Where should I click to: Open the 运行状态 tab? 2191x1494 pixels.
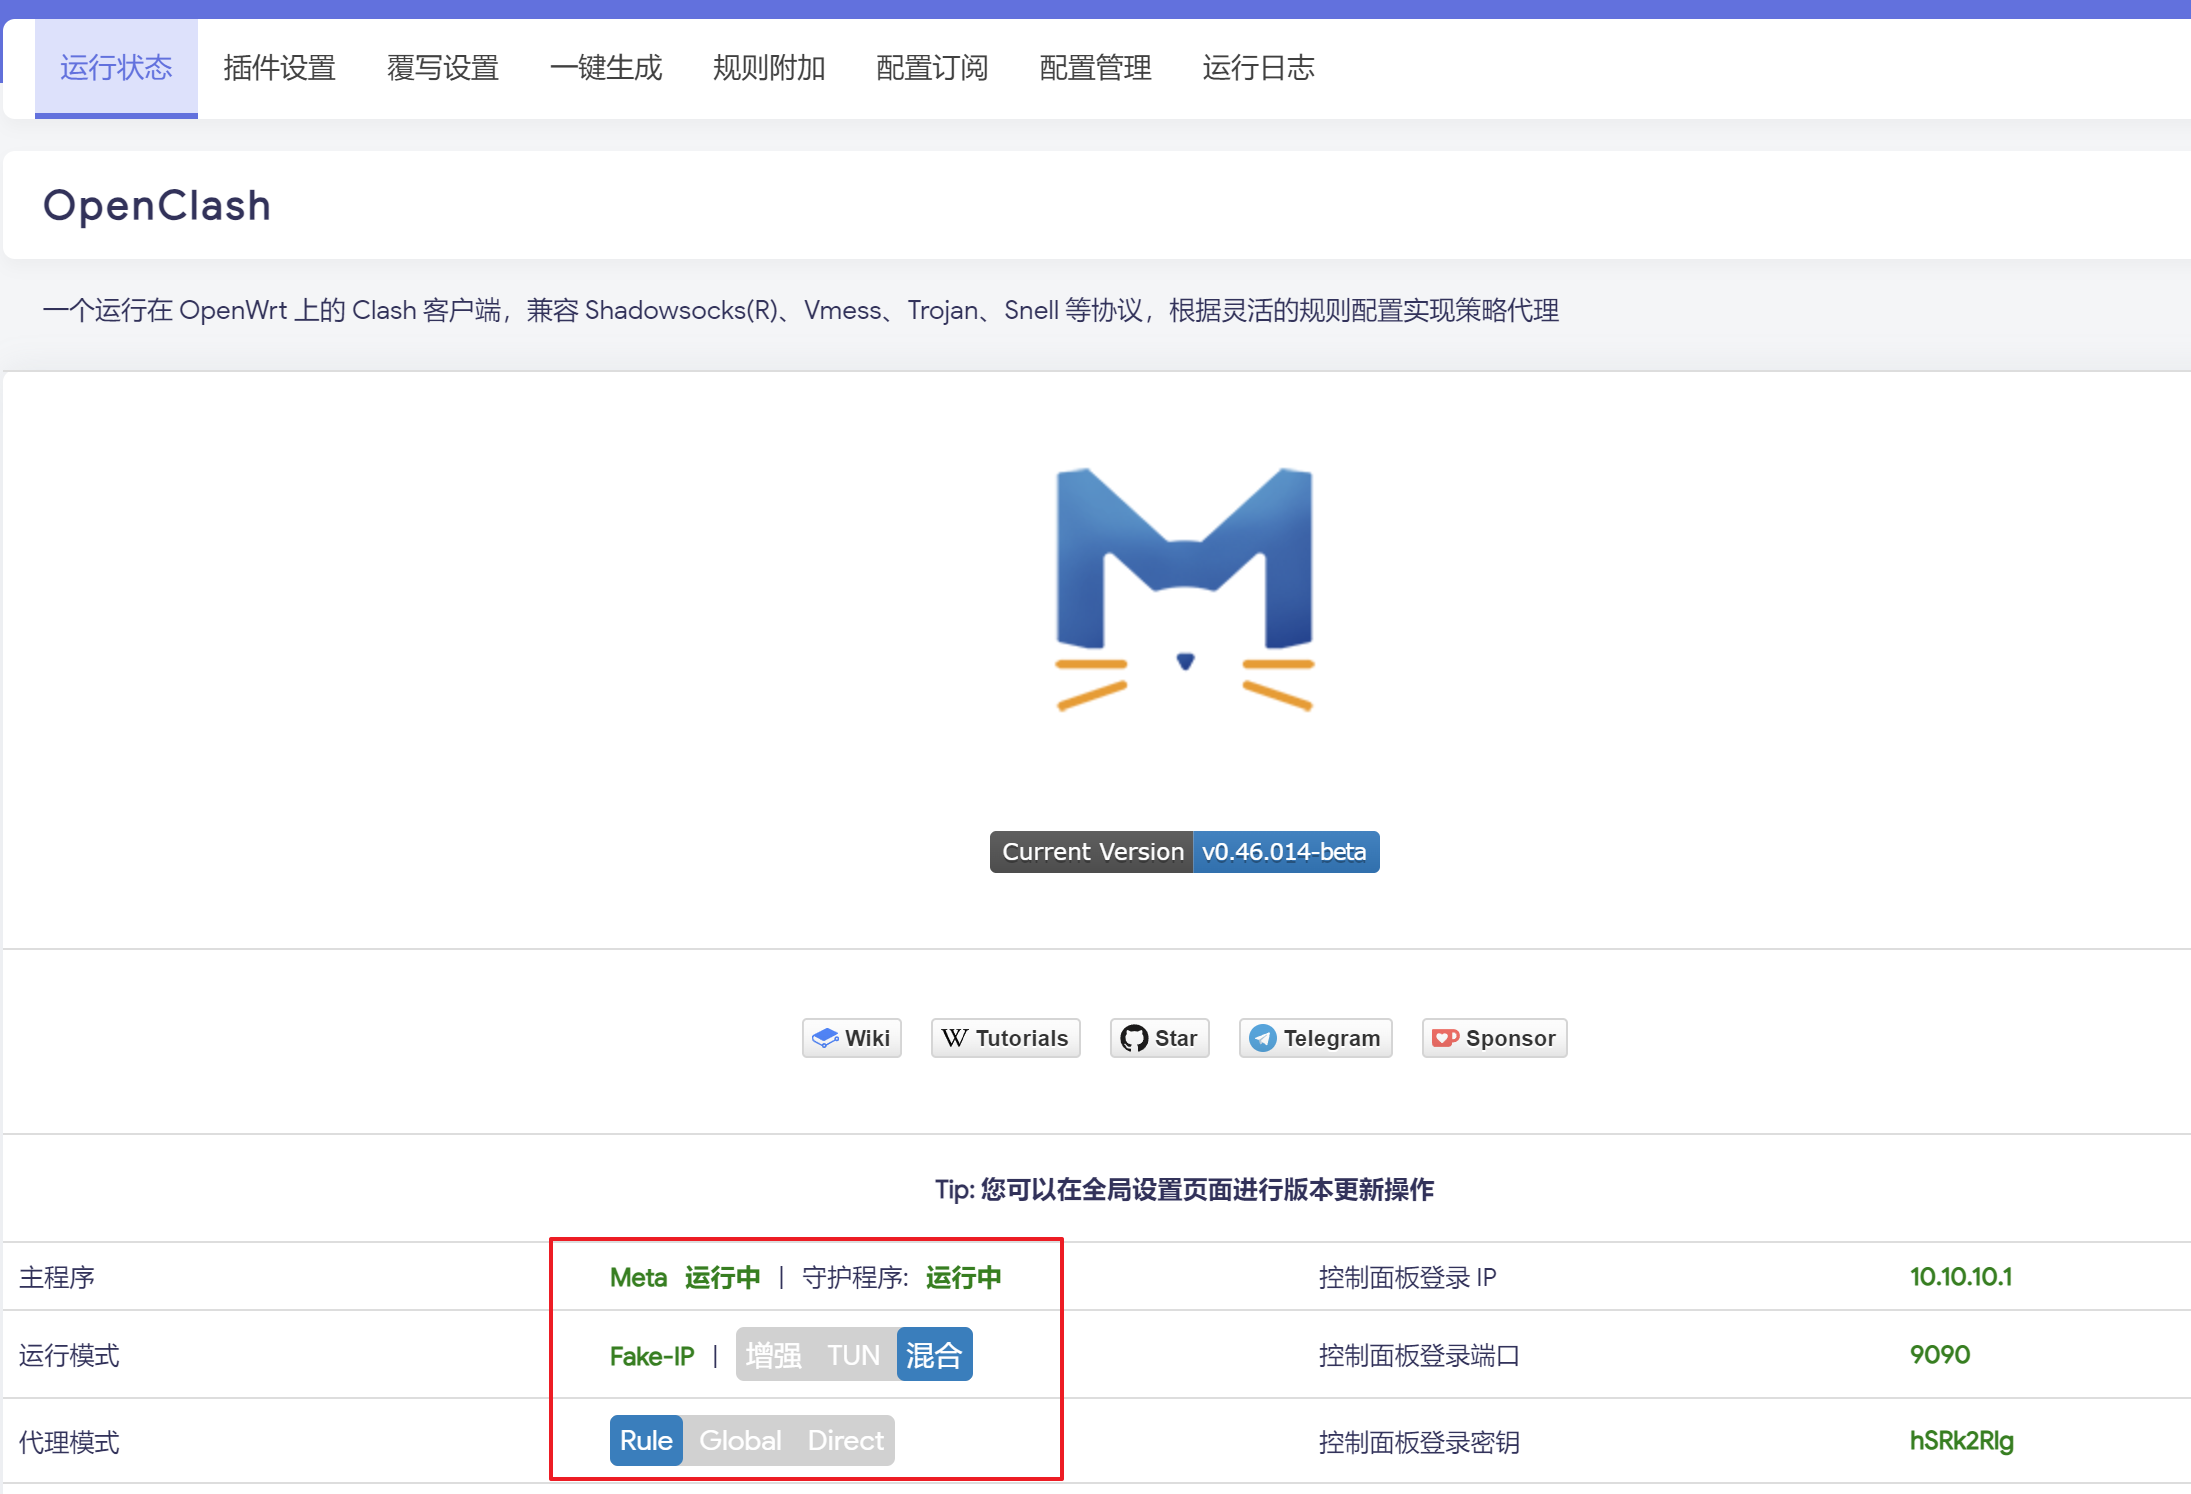[116, 68]
